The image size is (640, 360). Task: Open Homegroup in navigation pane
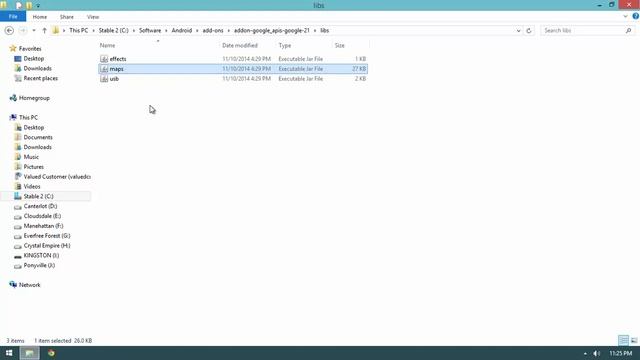tap(34, 98)
